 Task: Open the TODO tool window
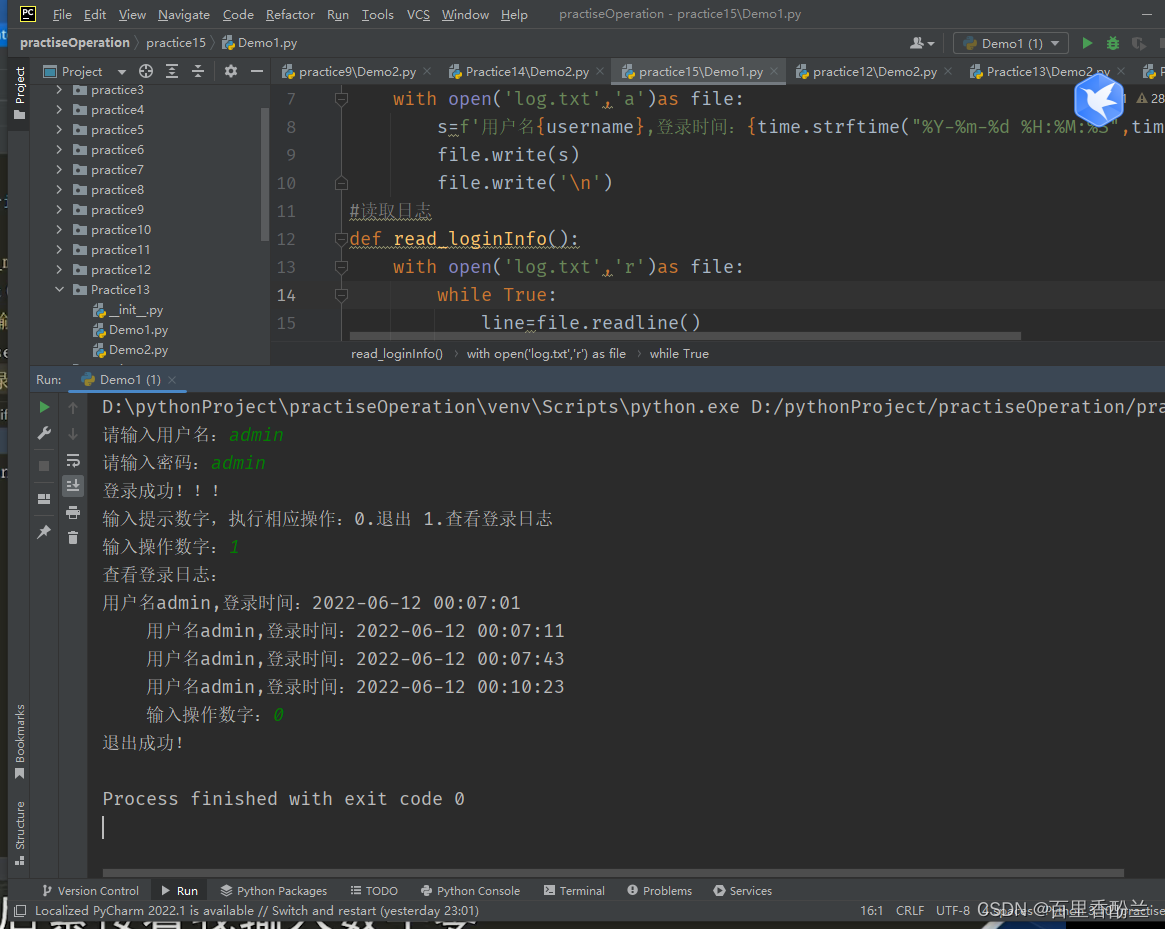[x=374, y=890]
